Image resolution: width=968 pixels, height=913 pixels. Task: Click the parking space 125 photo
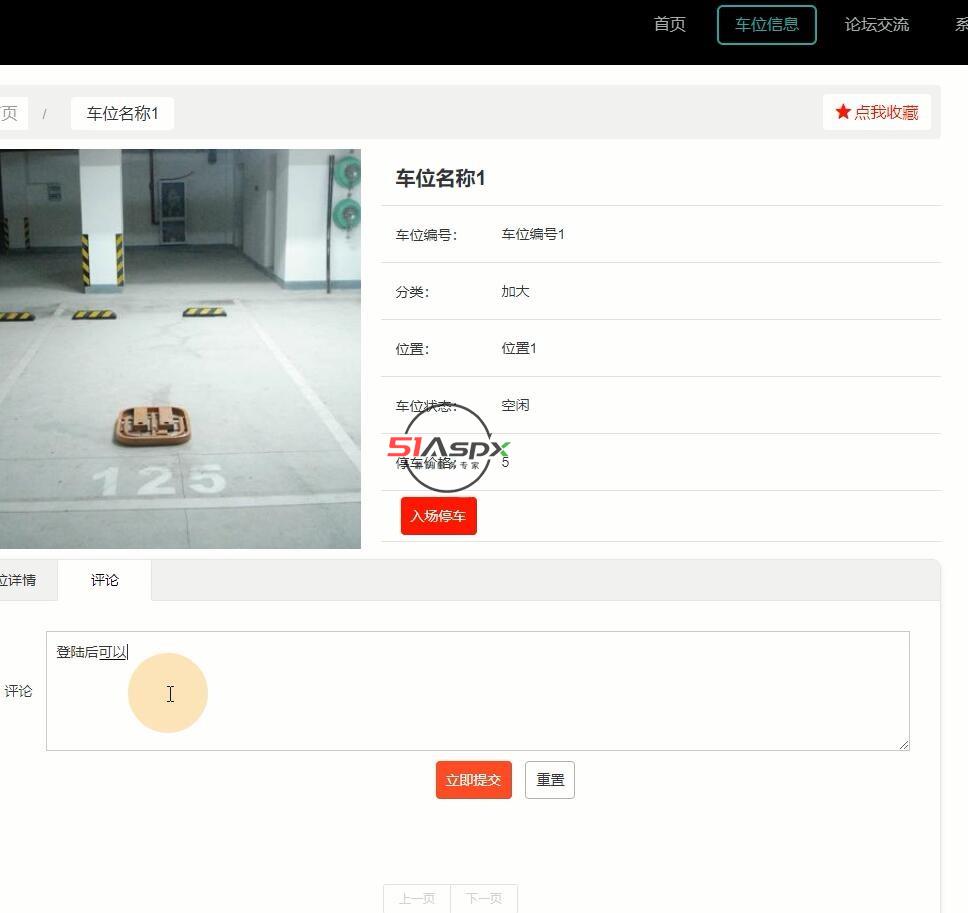pyautogui.click(x=180, y=348)
